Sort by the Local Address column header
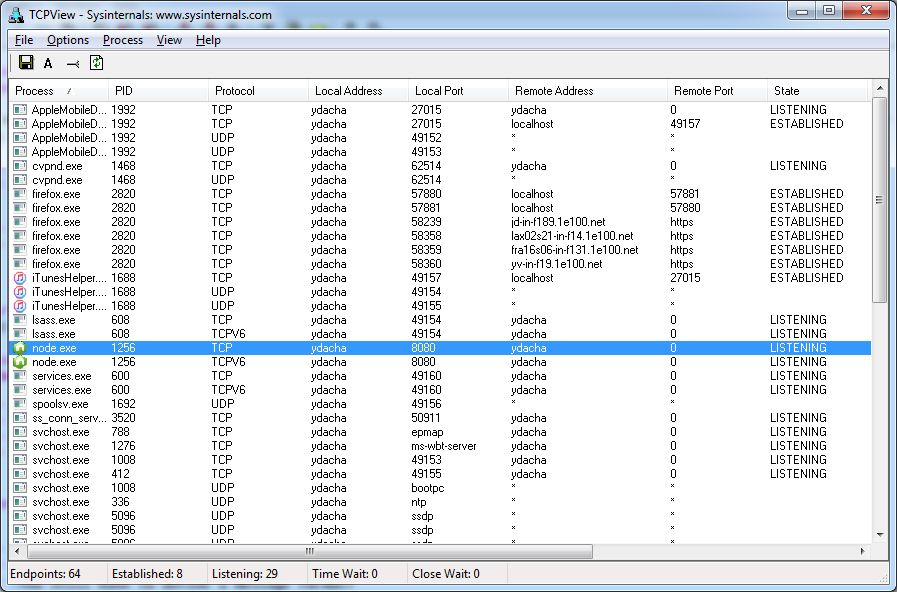The image size is (897, 592). 359,91
